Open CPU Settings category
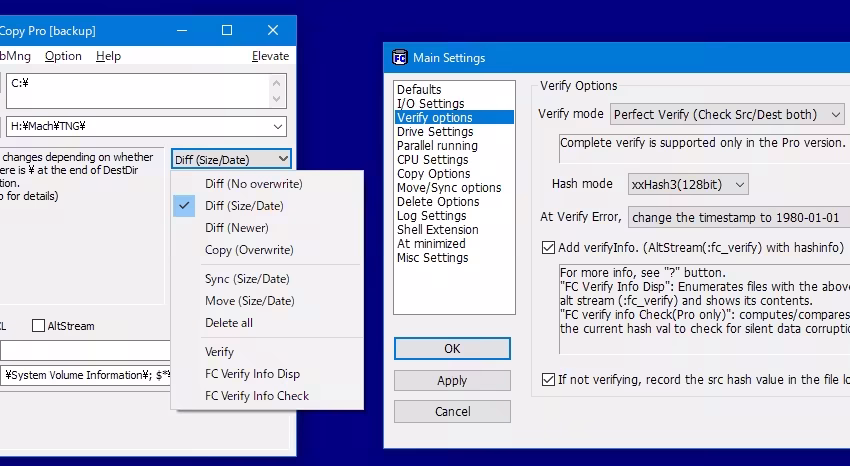The width and height of the screenshot is (850, 466). [x=454, y=160]
